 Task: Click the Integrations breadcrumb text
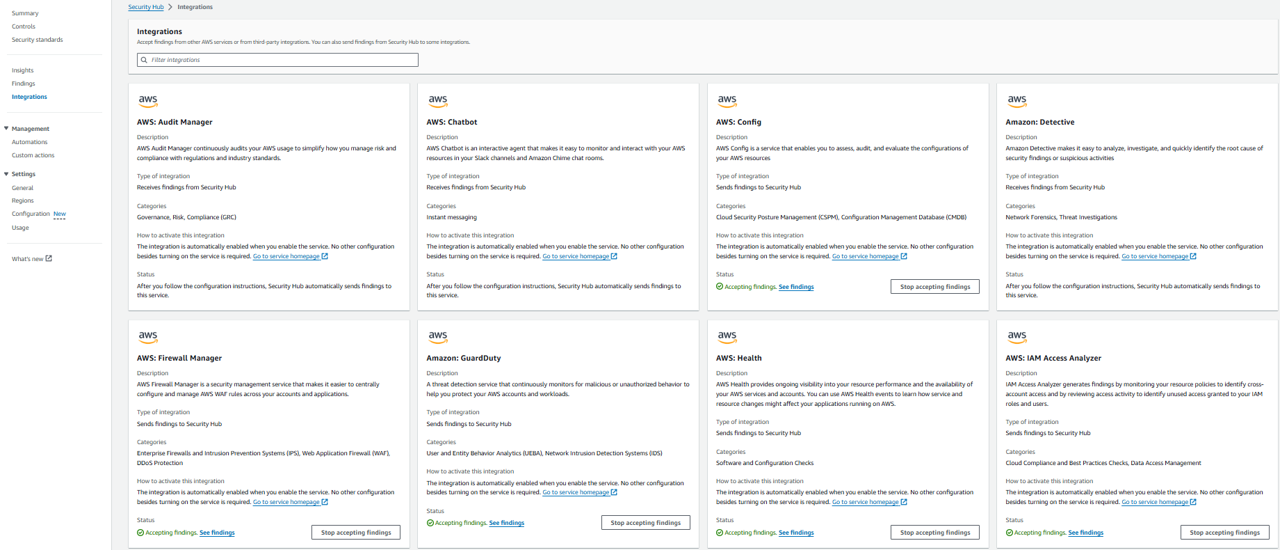[x=195, y=7]
